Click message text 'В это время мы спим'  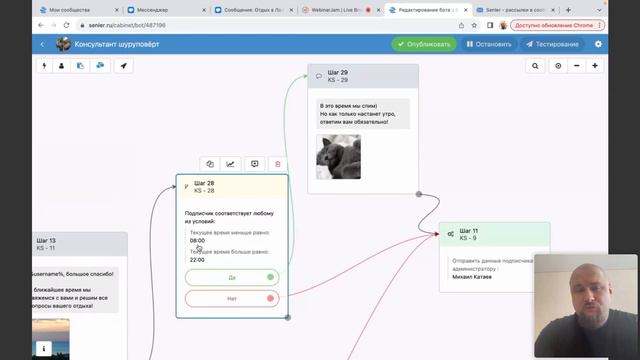pos(349,106)
